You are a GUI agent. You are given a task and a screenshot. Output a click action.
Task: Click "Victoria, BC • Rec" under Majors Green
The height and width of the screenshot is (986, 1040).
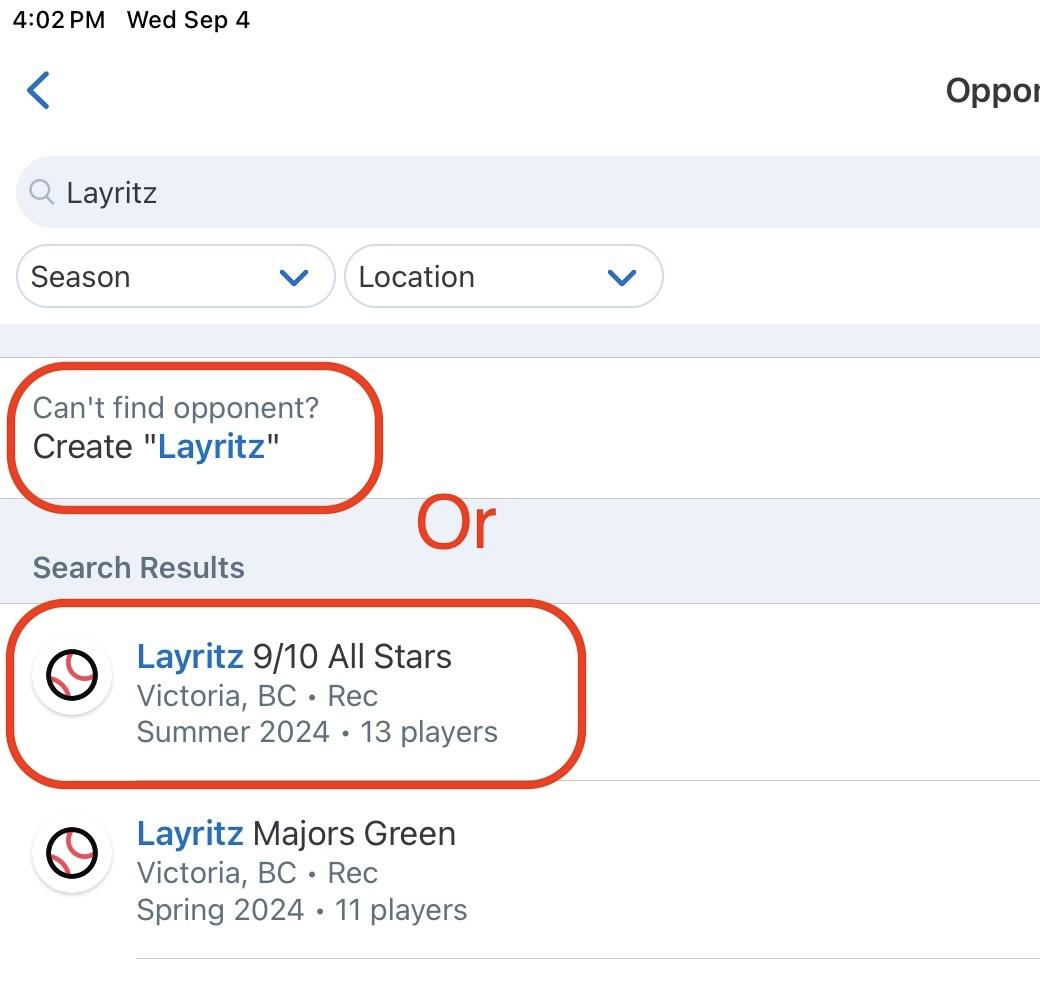[257, 872]
